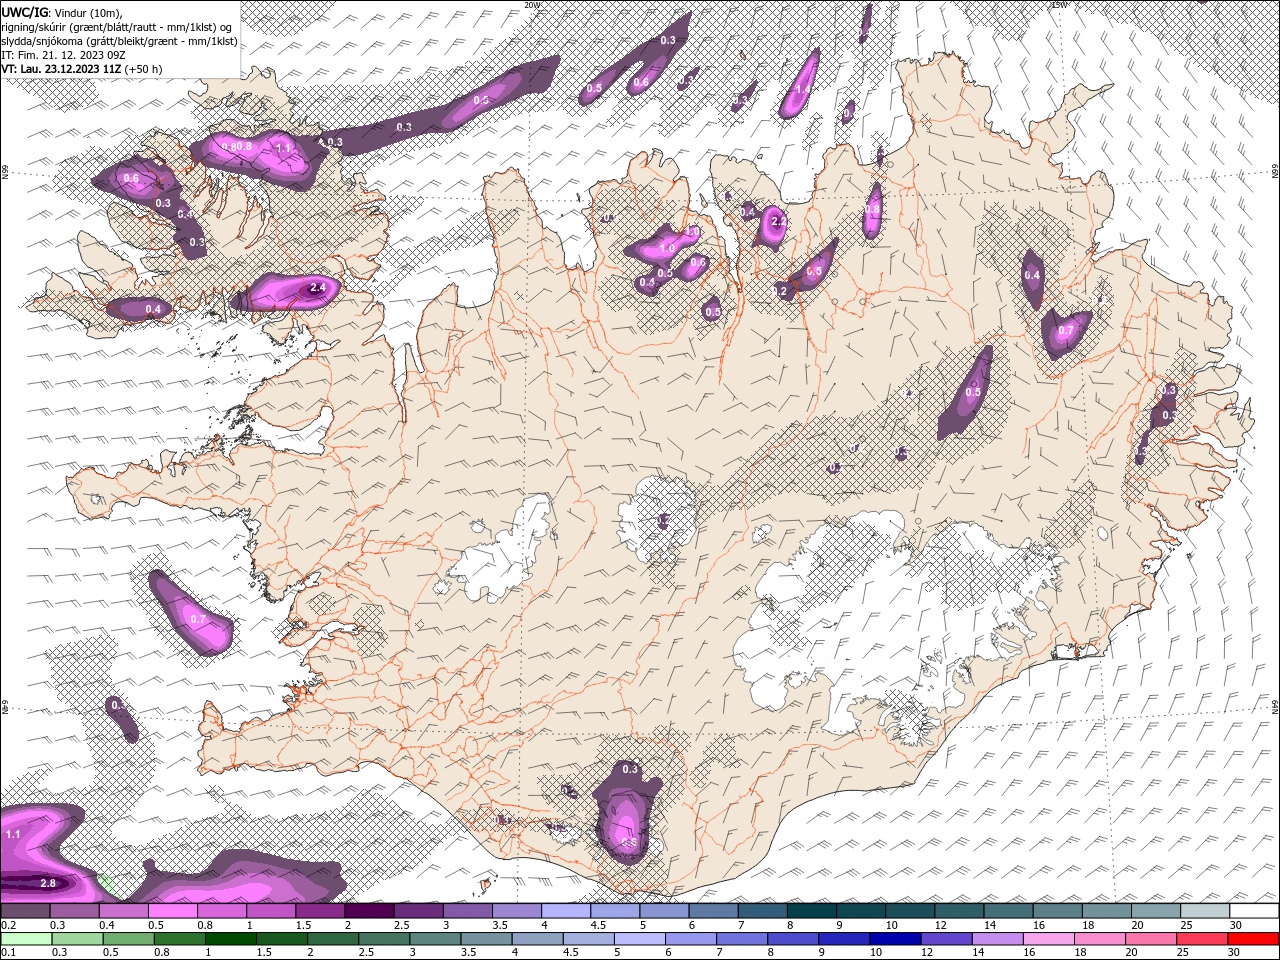
Task: Select the 2.2 precipitation value on the map
Action: click(x=778, y=221)
